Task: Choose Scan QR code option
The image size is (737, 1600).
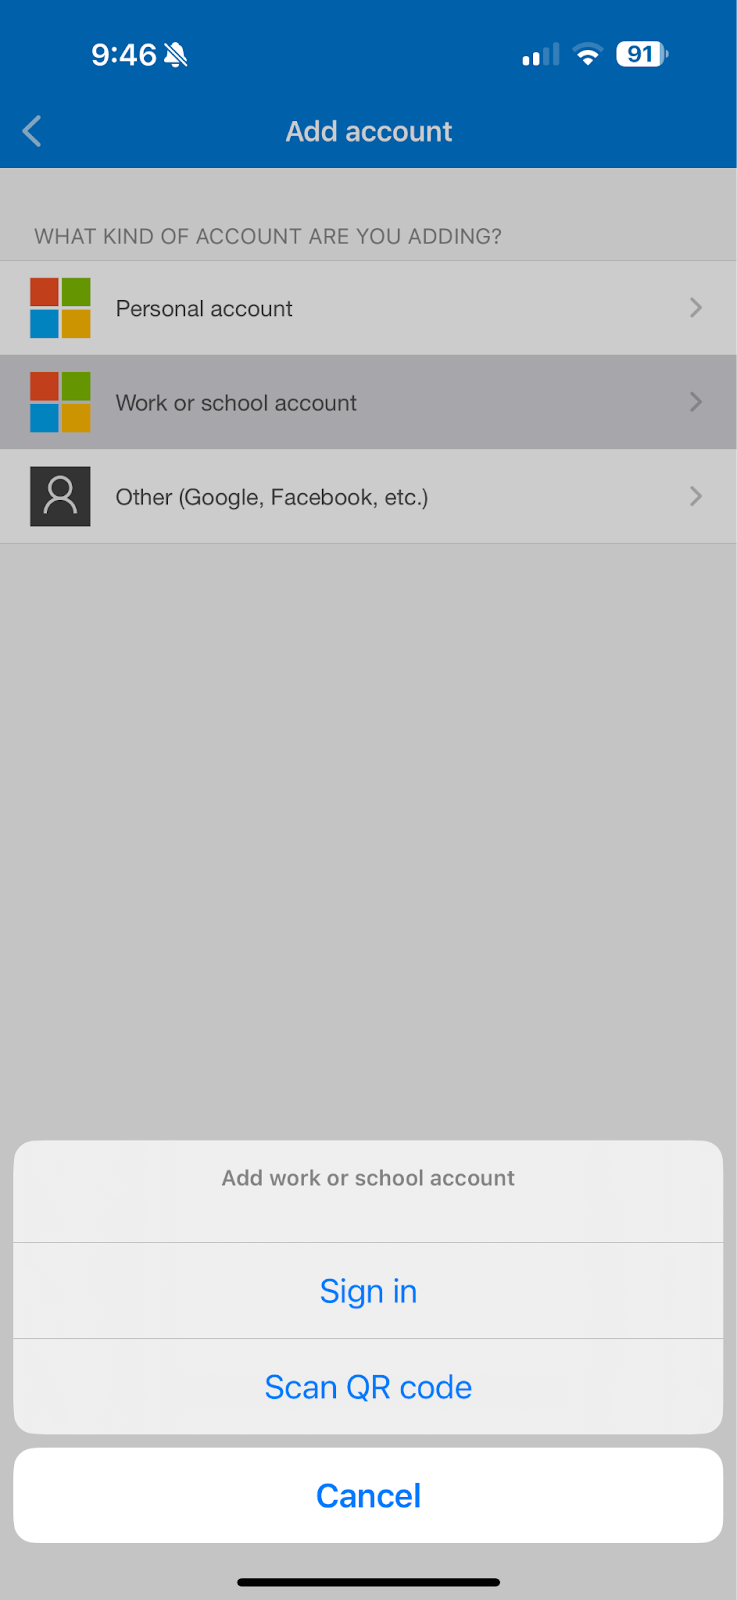Action: coord(368,1387)
